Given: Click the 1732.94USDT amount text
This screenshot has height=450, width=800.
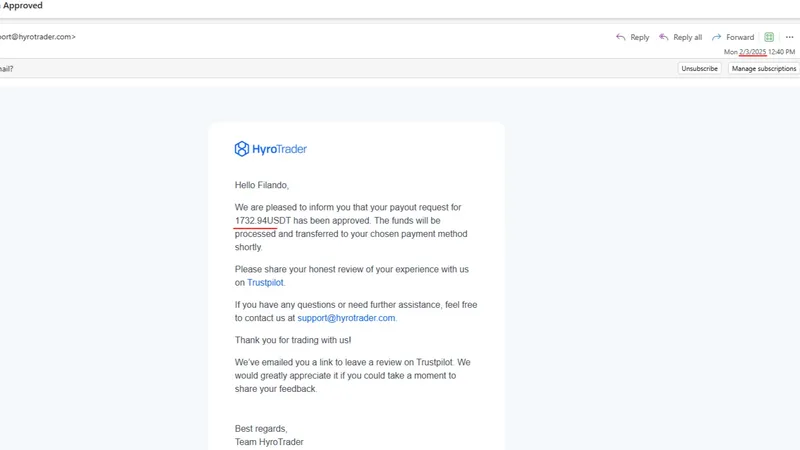Looking at the screenshot, I should click(263, 220).
